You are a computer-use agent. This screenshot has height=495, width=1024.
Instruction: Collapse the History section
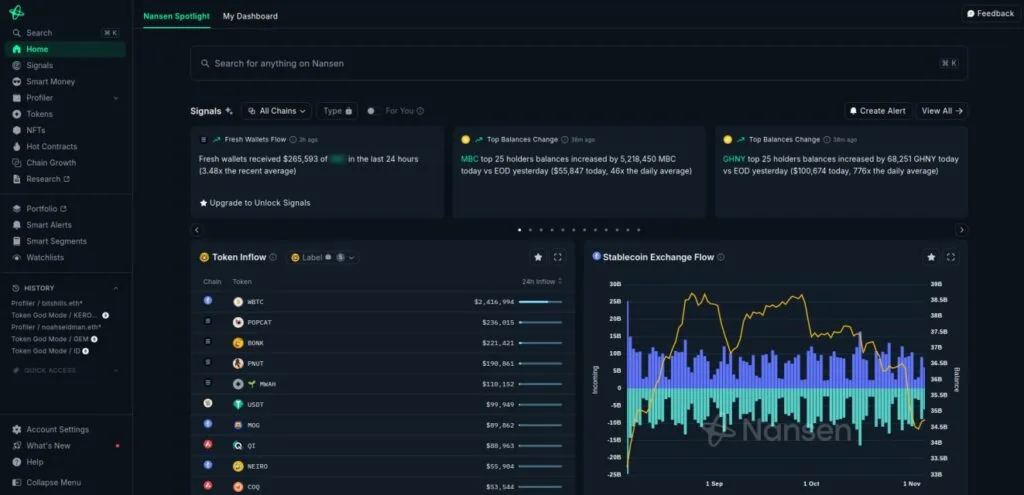[116, 288]
